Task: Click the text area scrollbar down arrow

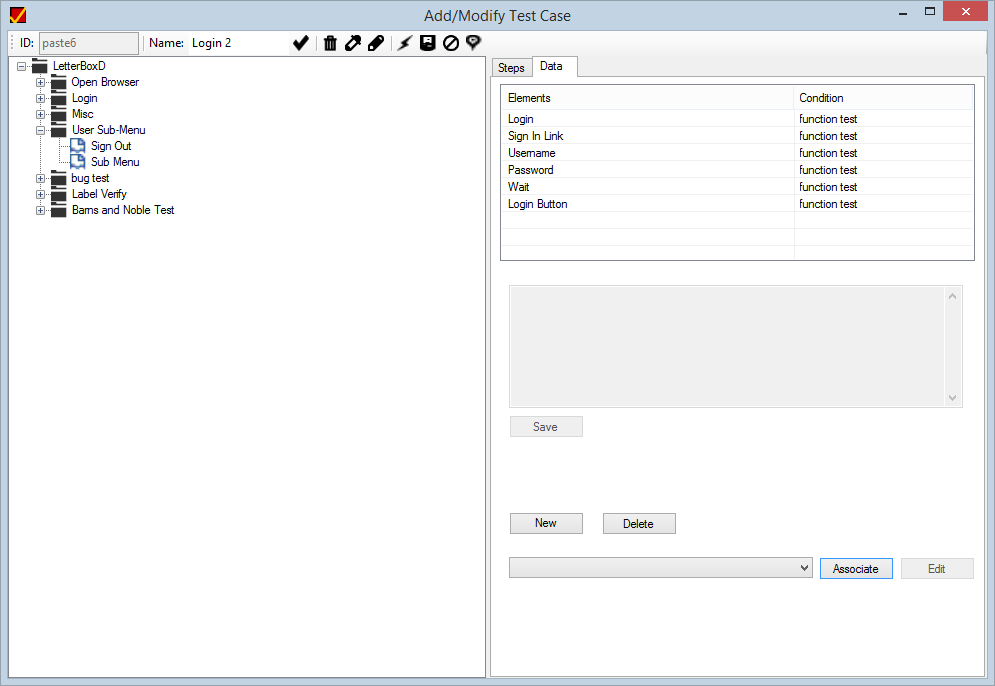Action: (952, 397)
